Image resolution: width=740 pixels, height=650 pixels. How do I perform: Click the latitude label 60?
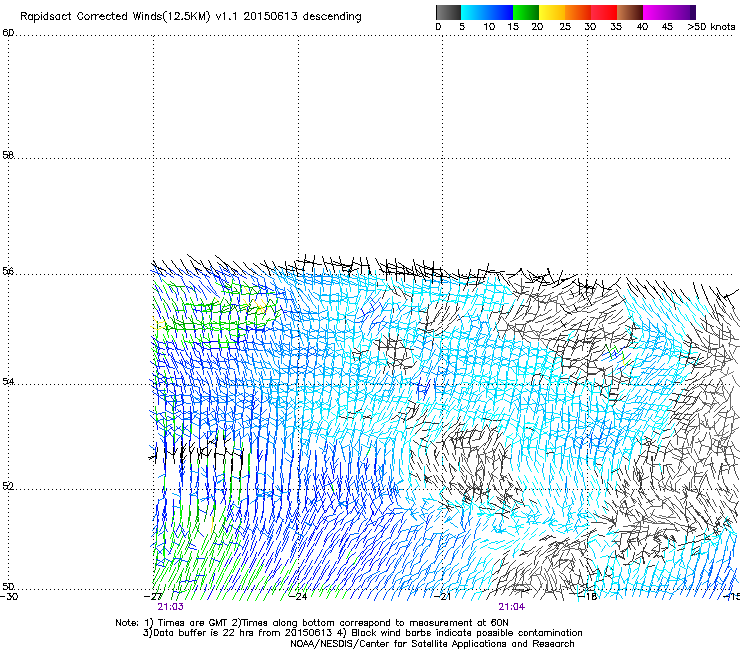(8, 33)
